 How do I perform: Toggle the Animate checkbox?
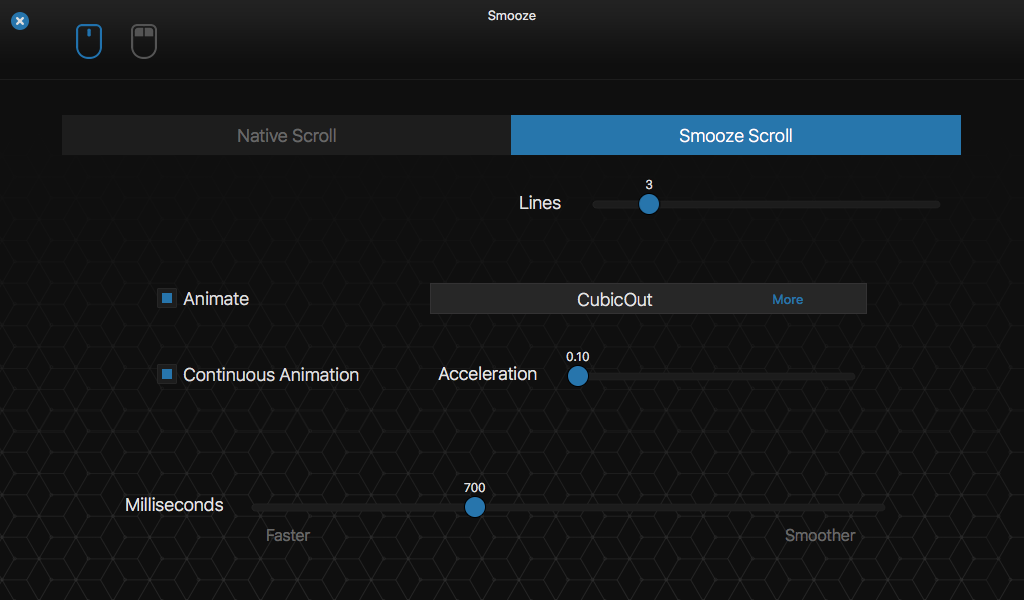point(167,298)
